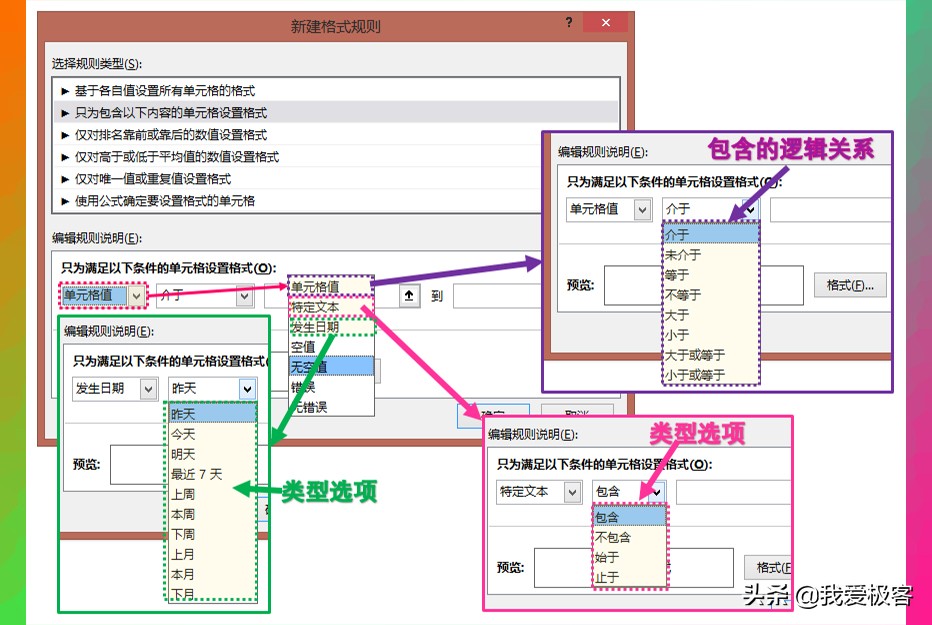This screenshot has width=932, height=625.
Task: Choose 发生日期 option in the main dialog's open list
Action: (331, 327)
